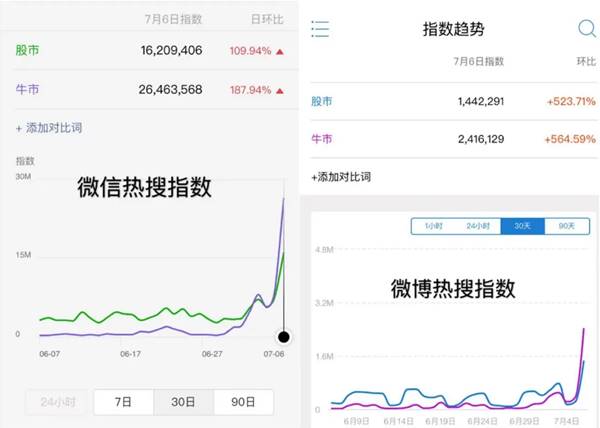This screenshot has height=428, width=600.
Task: Select 24小时 range in Weibo chart
Action: pyautogui.click(x=478, y=226)
